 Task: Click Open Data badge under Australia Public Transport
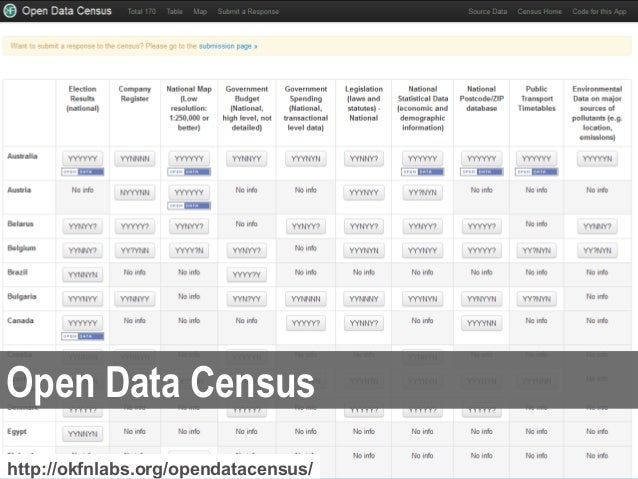coord(536,172)
